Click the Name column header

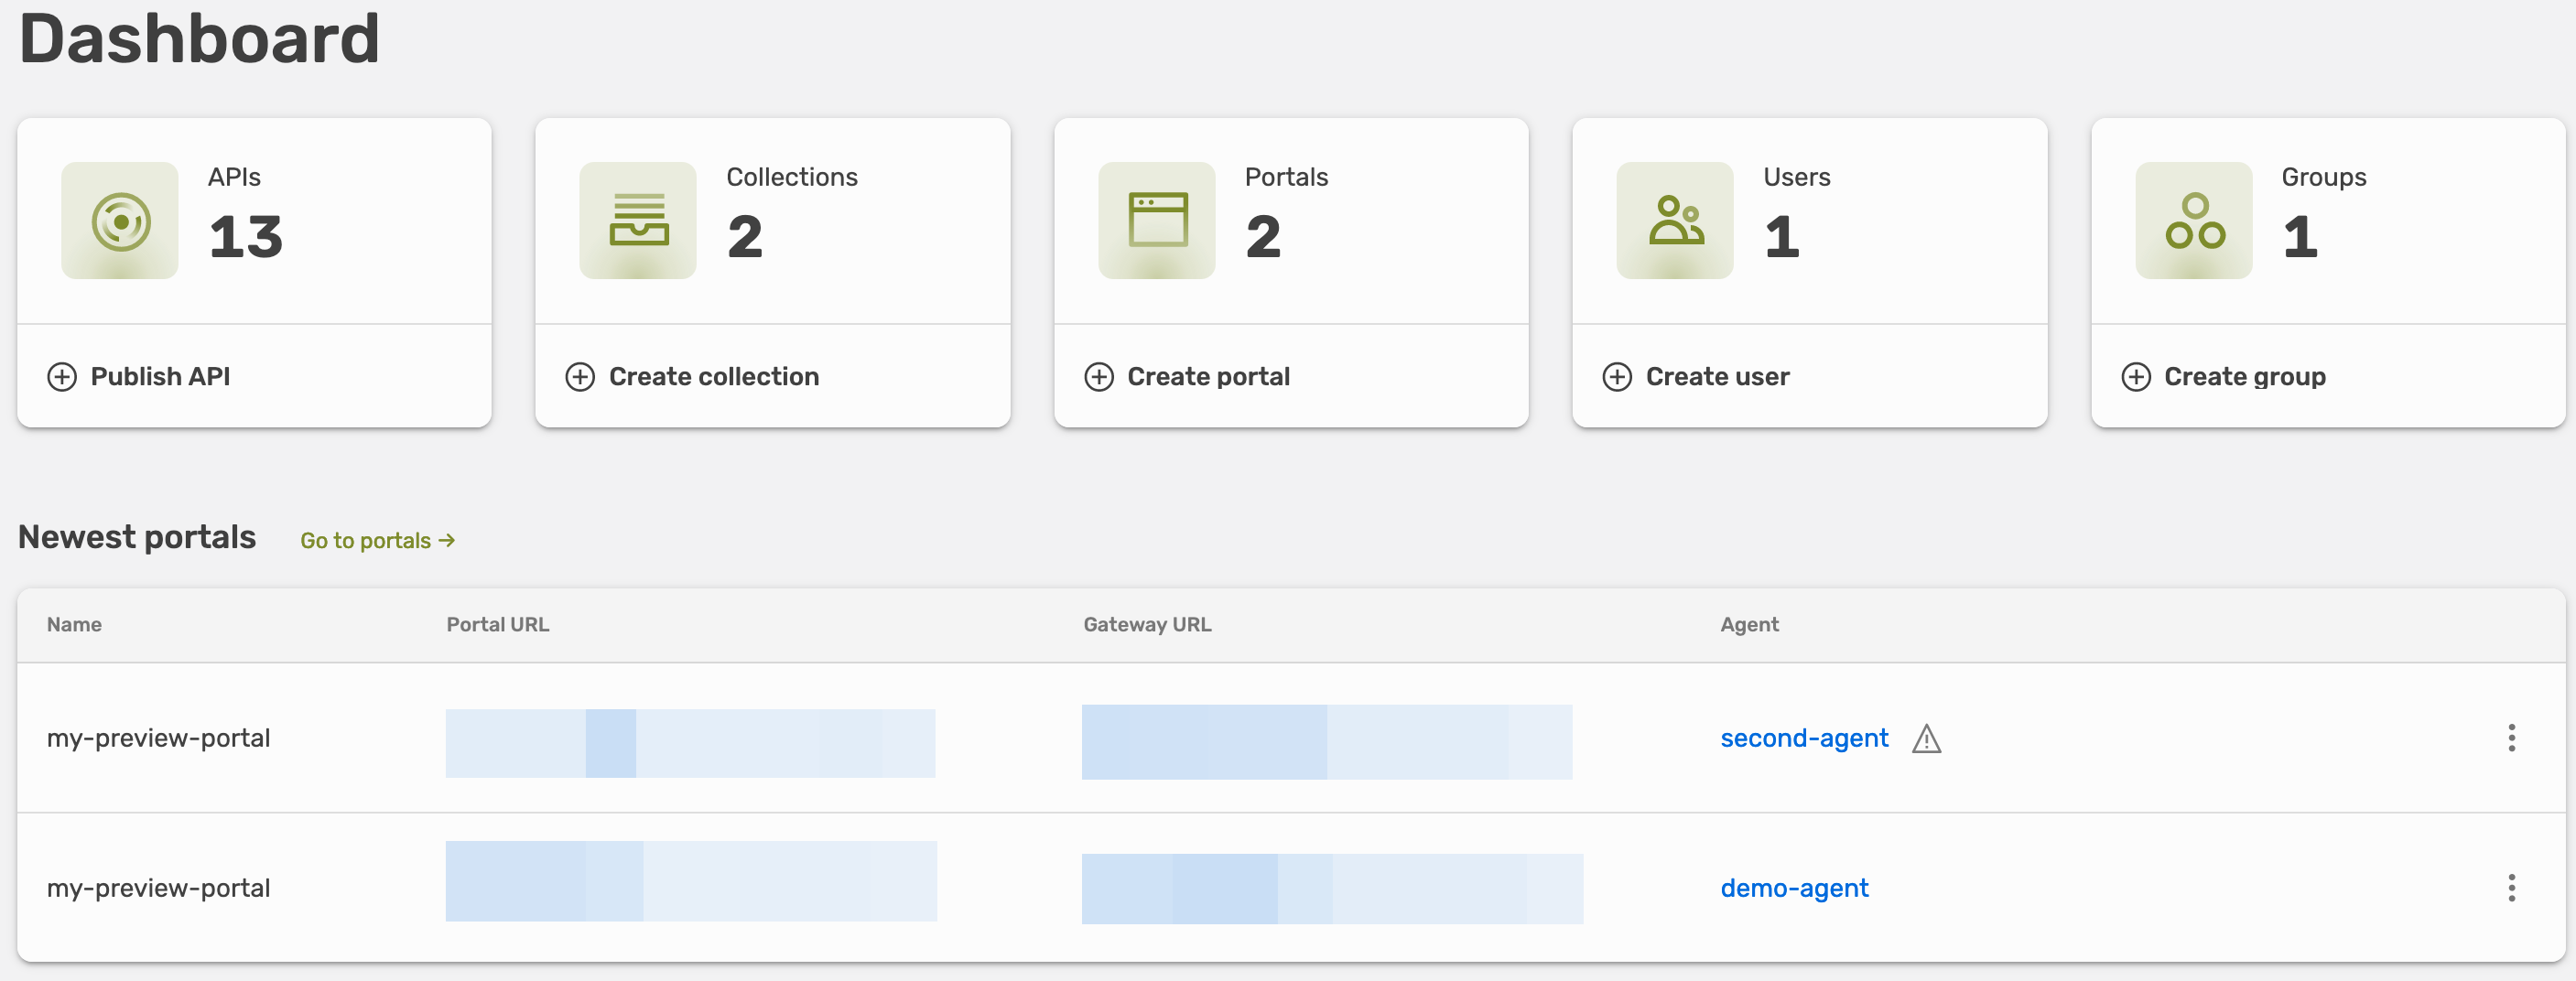(x=74, y=625)
